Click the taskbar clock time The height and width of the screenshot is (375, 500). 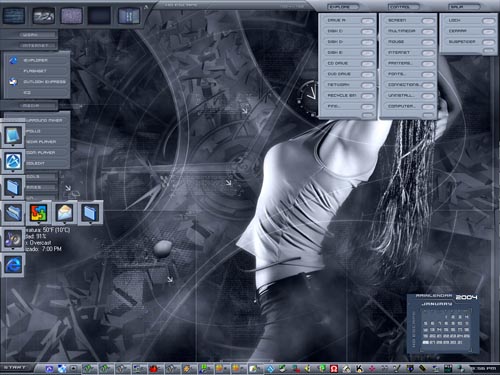click(x=483, y=368)
